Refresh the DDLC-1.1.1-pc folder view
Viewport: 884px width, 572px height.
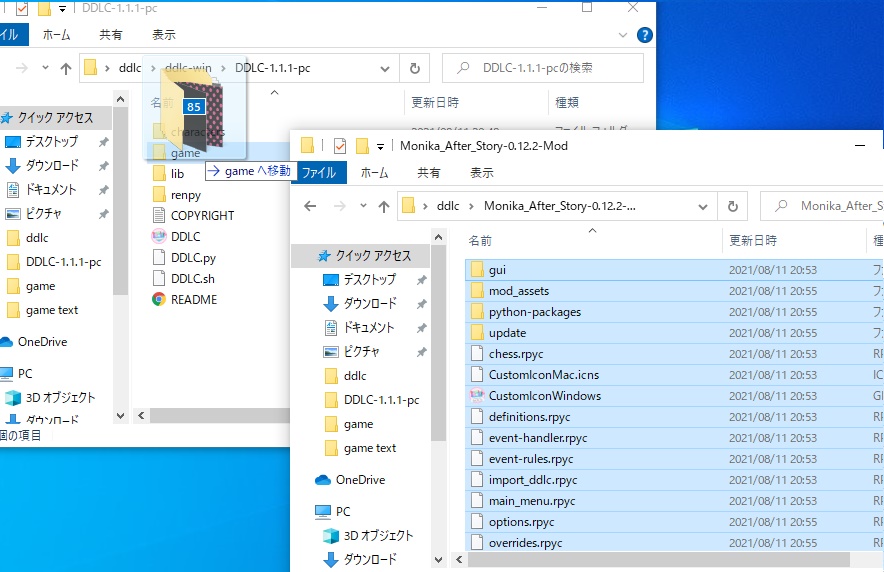[x=414, y=68]
